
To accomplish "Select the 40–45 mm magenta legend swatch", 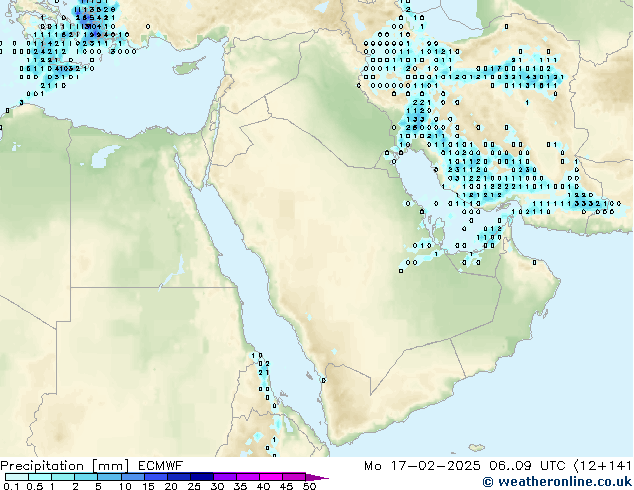I will click(x=271, y=477).
